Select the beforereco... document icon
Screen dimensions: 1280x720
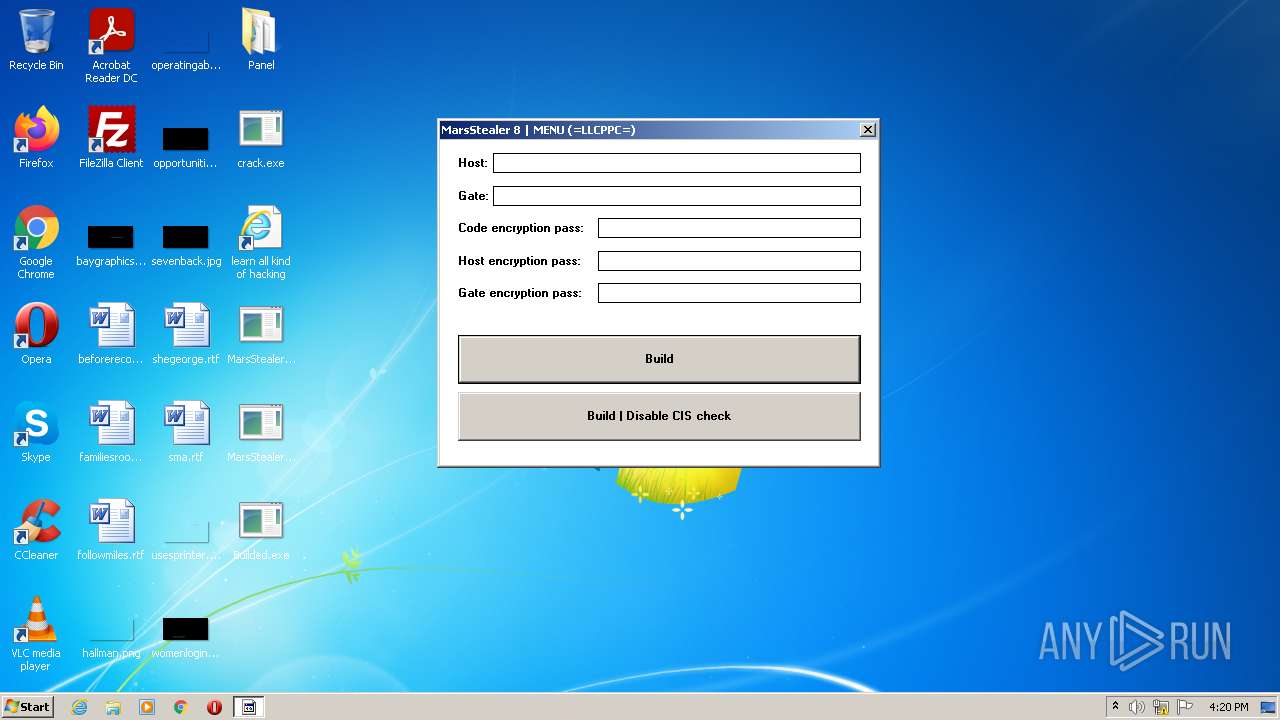pos(111,334)
